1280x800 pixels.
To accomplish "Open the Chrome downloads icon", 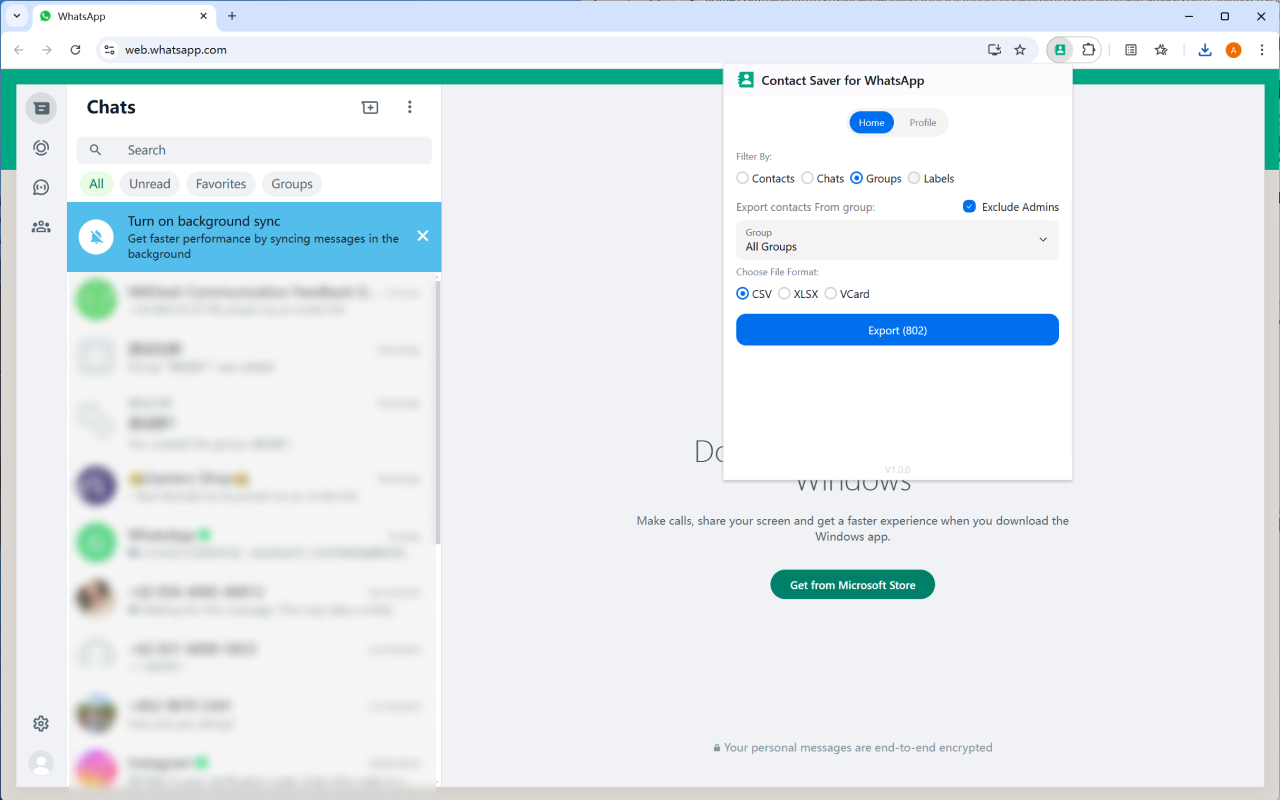I will (1205, 50).
